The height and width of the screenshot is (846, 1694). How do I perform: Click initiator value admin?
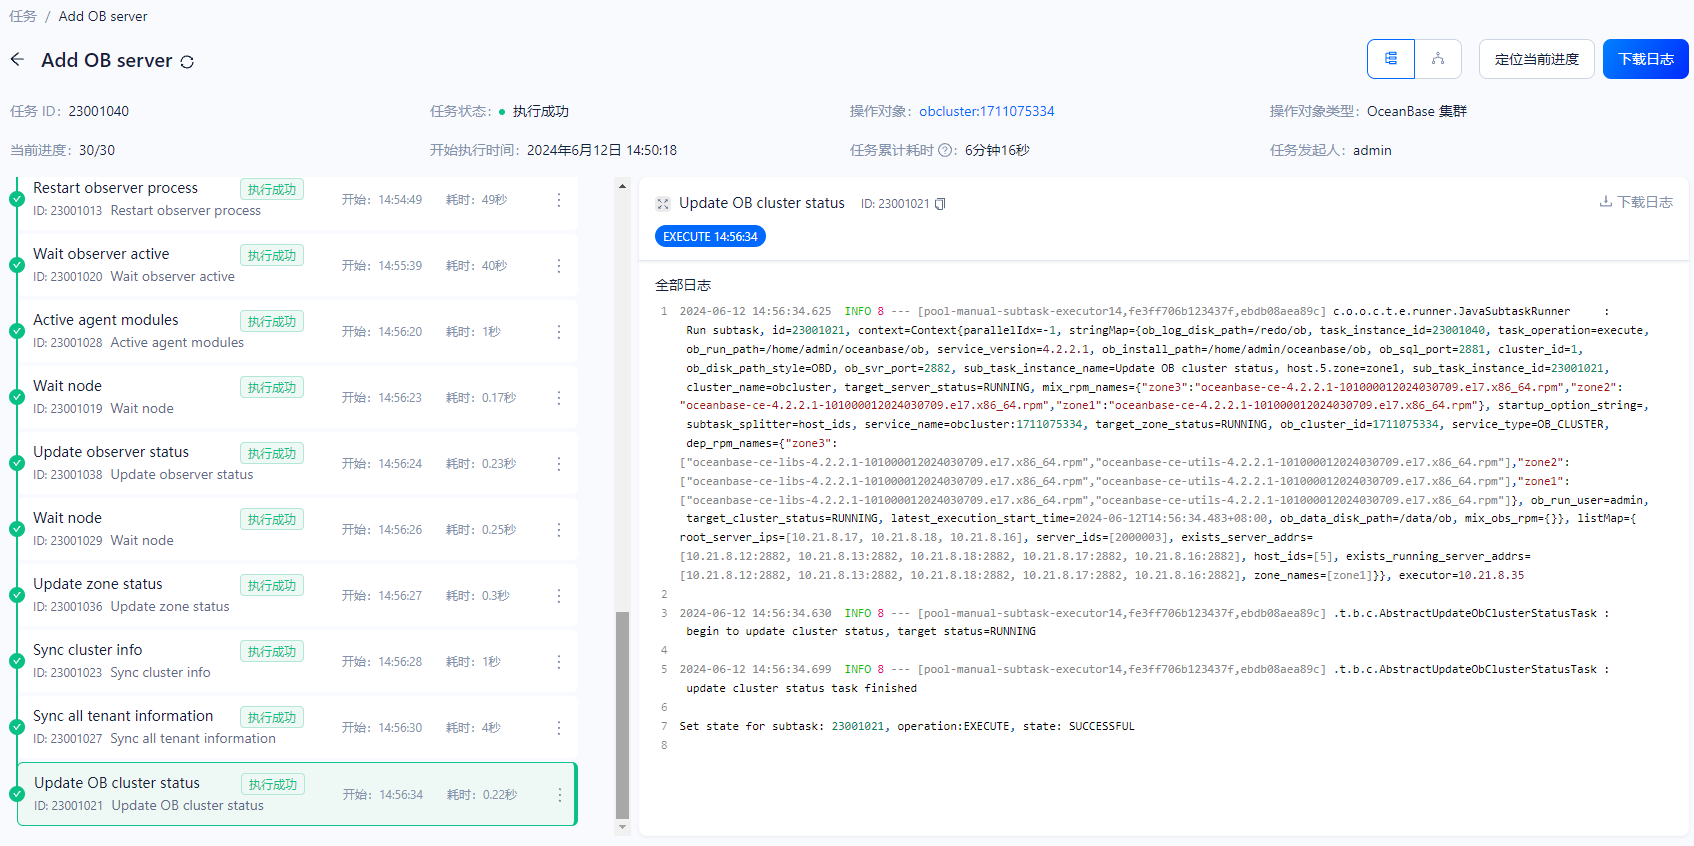click(x=1372, y=150)
